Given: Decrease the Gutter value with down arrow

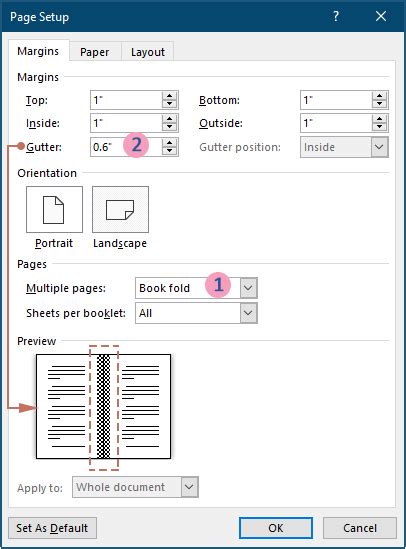Looking at the screenshot, I should click(x=169, y=151).
